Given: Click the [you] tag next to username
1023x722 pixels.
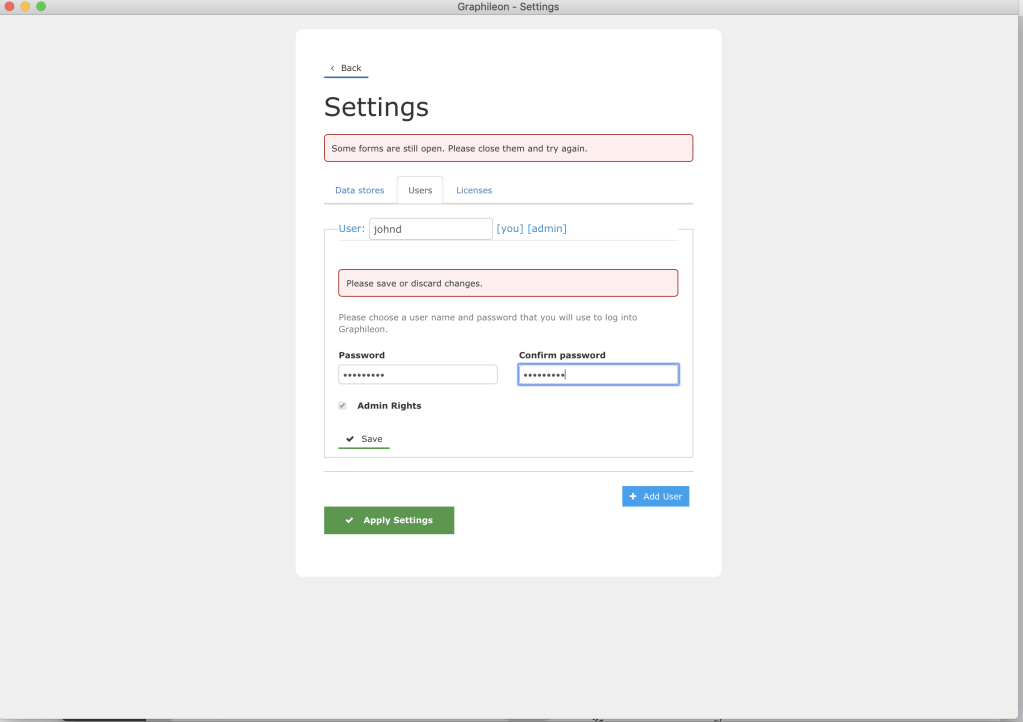Looking at the screenshot, I should tap(510, 229).
